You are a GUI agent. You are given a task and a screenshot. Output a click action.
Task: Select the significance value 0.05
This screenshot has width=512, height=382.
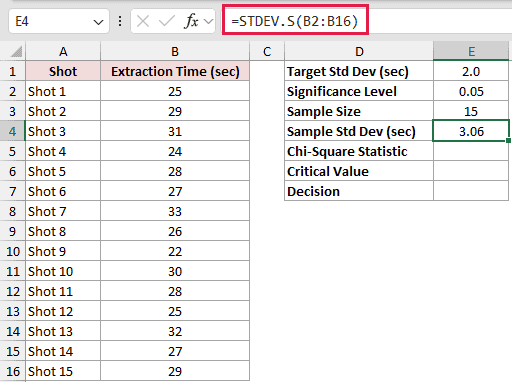click(x=471, y=91)
